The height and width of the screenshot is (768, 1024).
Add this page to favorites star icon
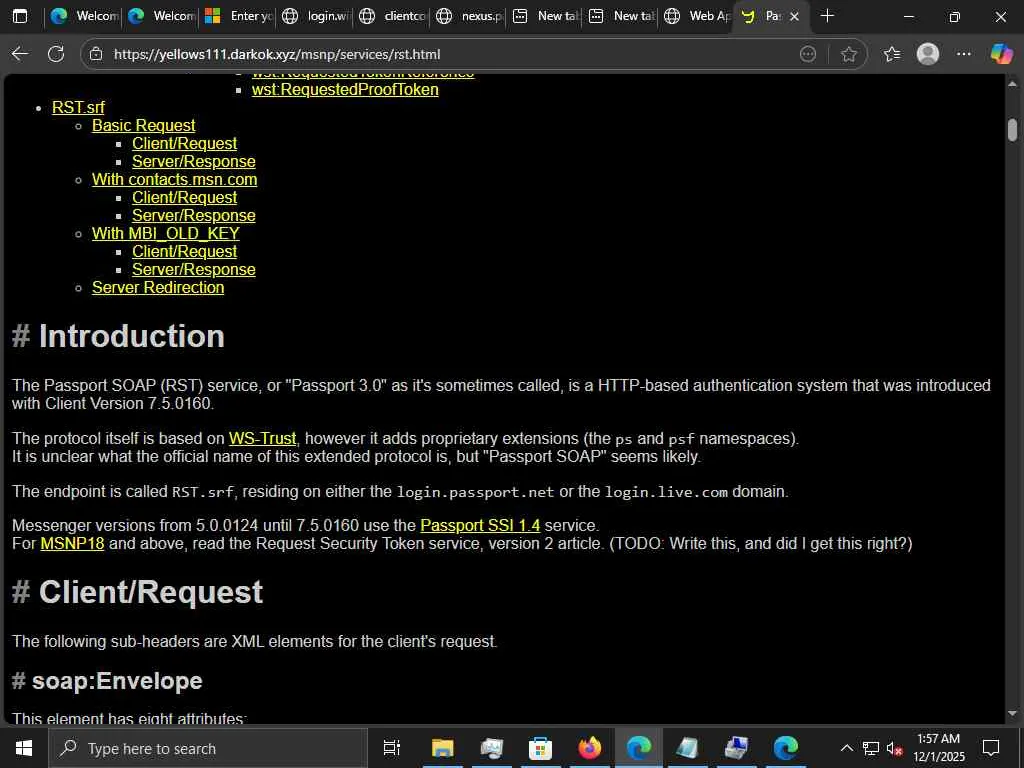point(849,54)
